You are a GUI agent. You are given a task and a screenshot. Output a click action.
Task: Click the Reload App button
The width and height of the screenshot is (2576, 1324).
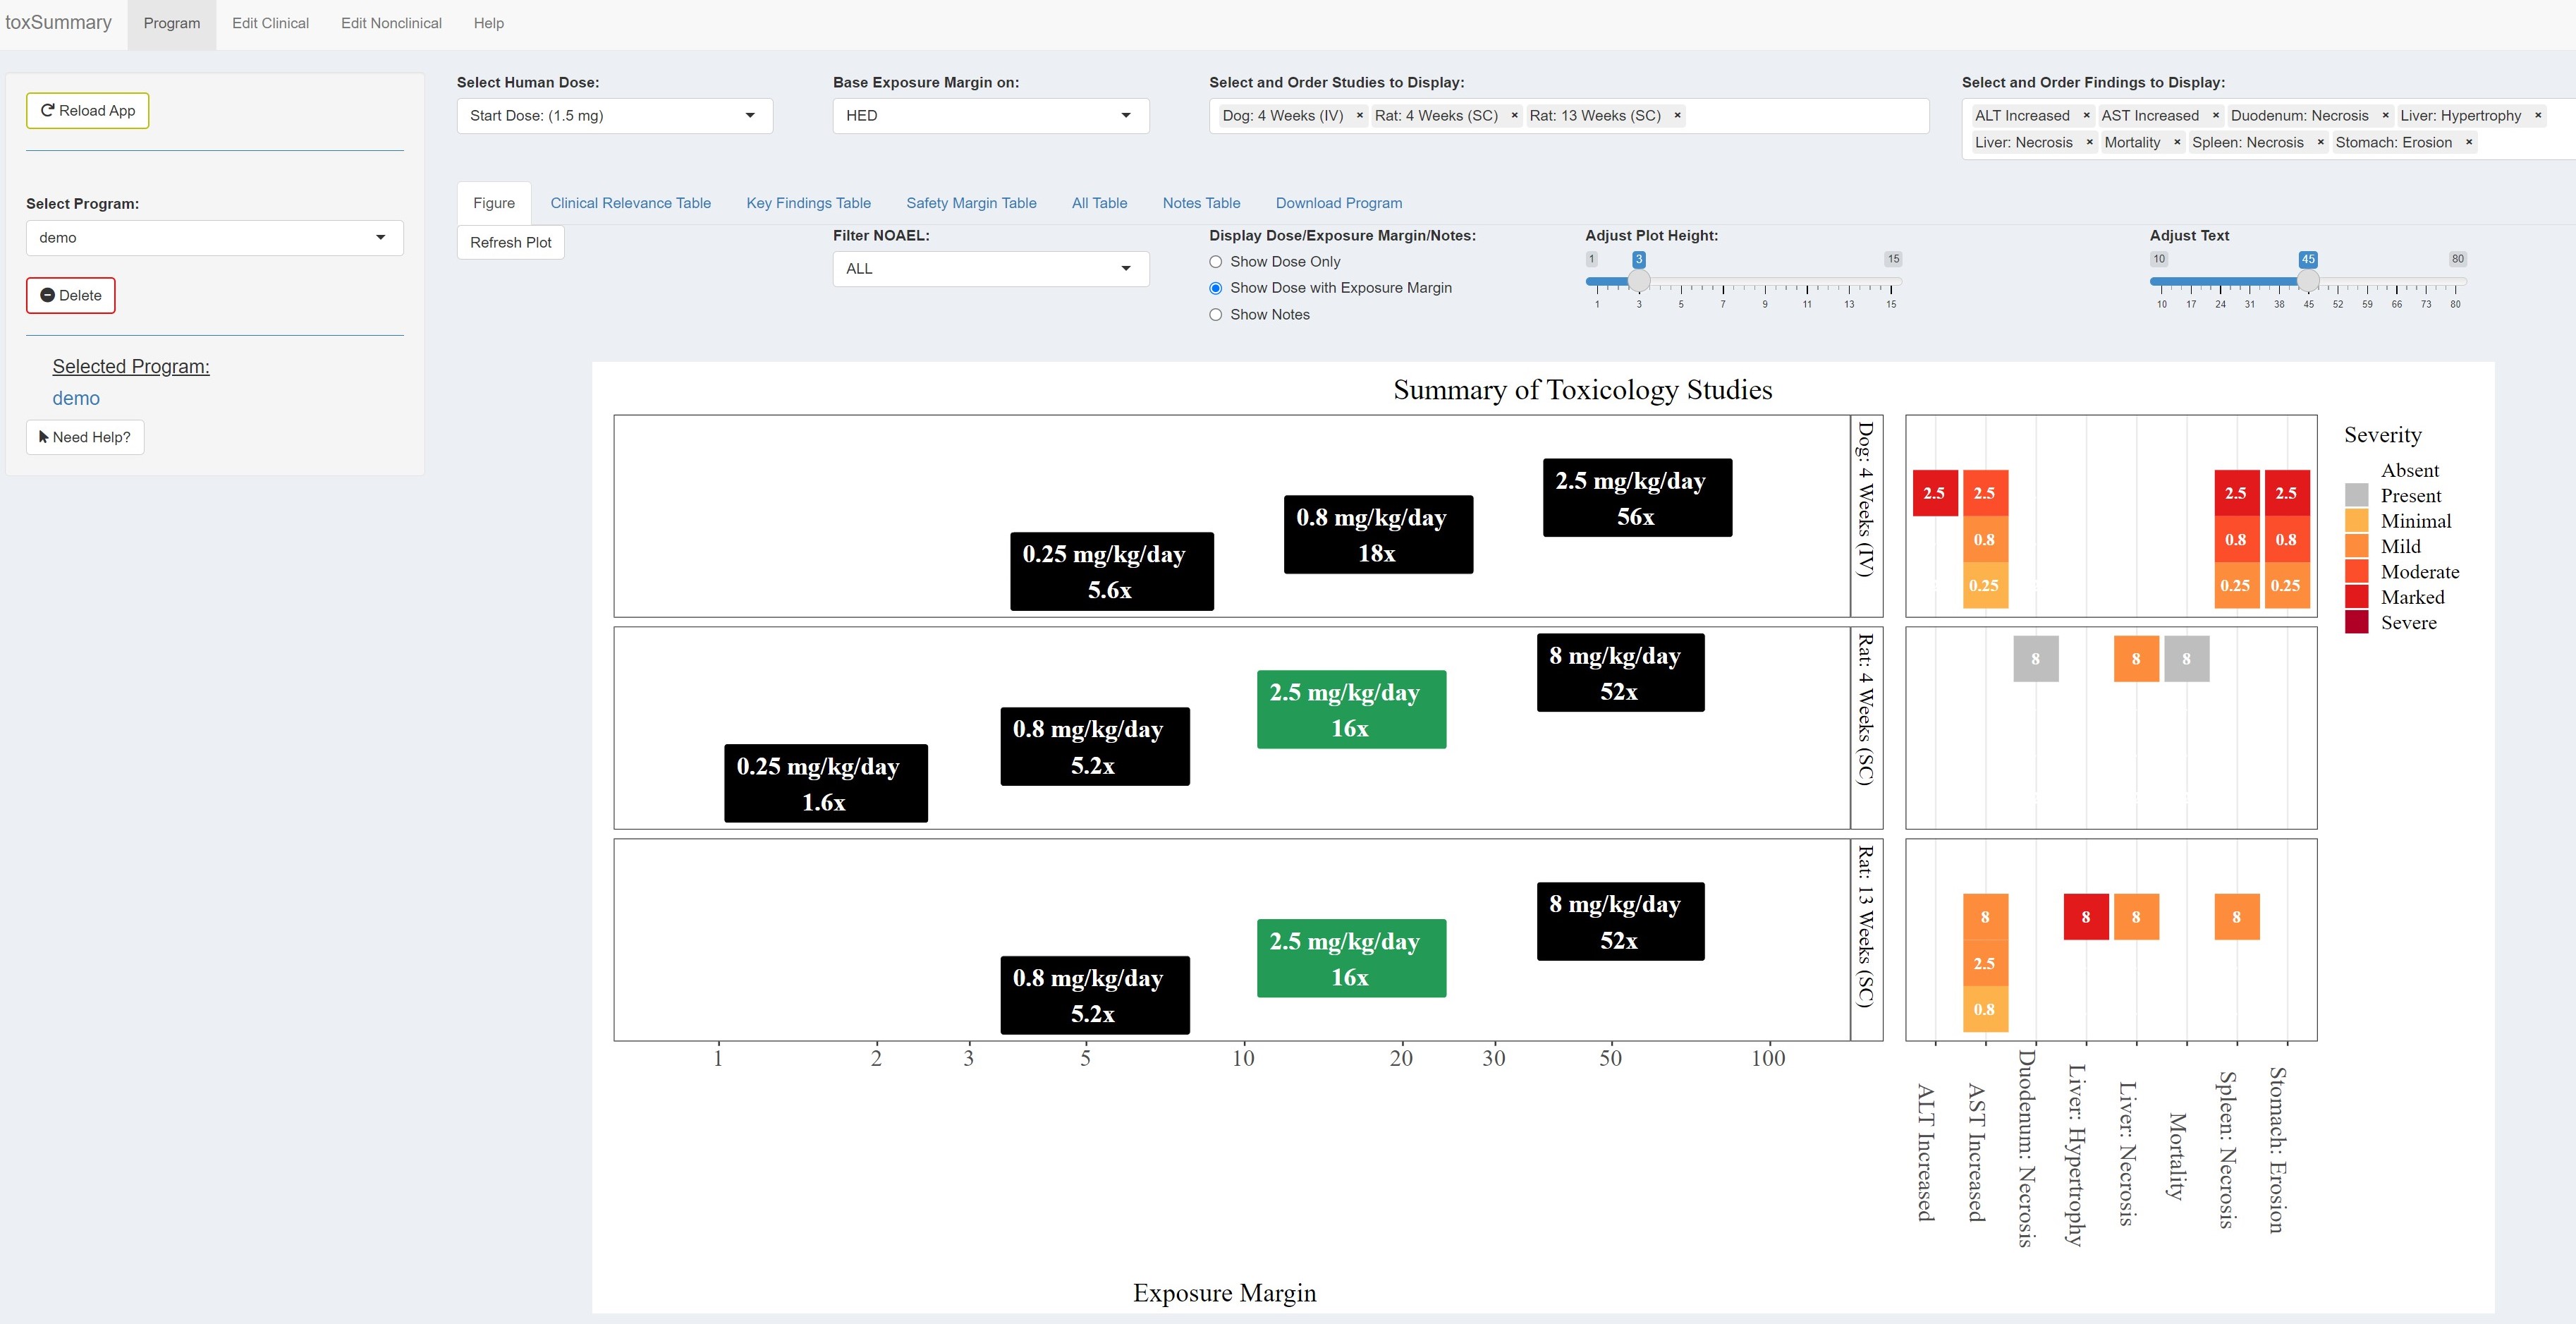(88, 111)
